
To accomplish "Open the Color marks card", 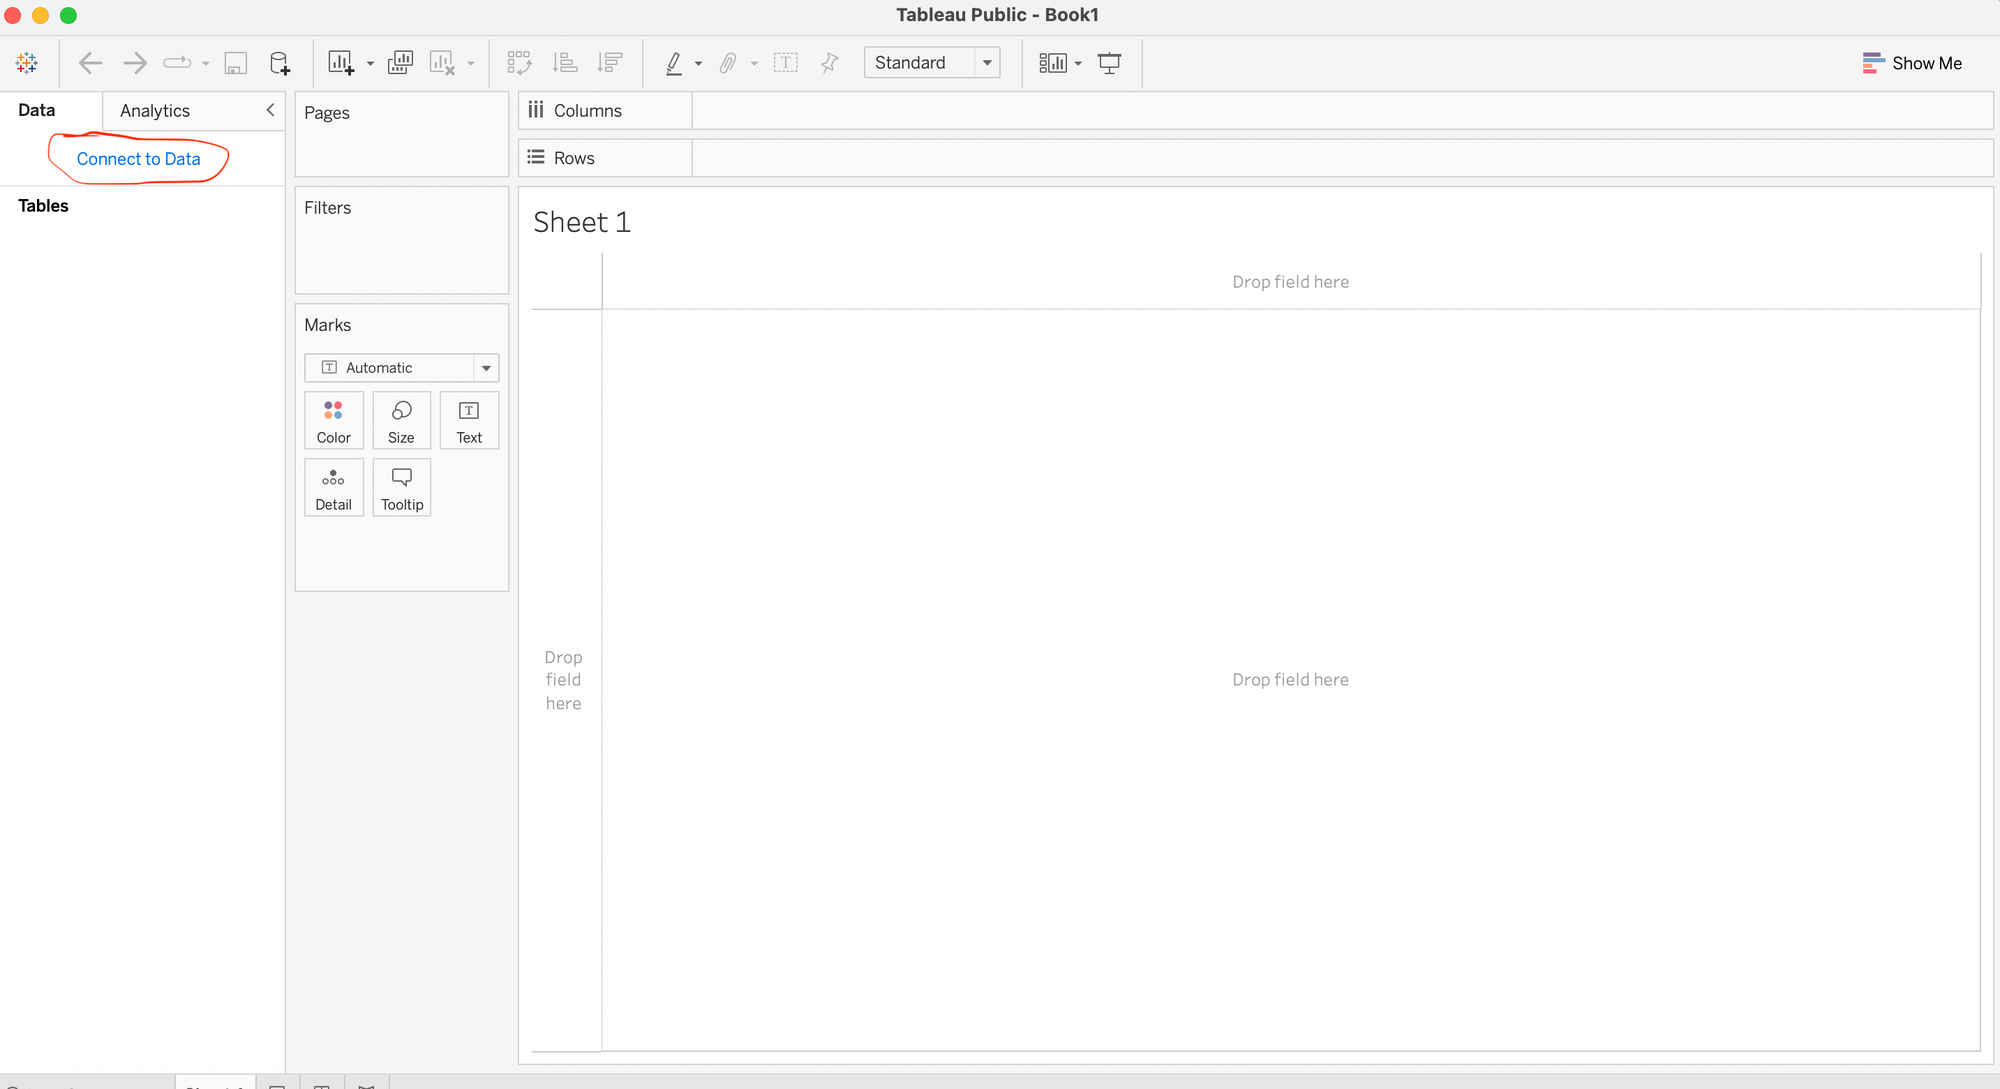I will click(x=333, y=421).
